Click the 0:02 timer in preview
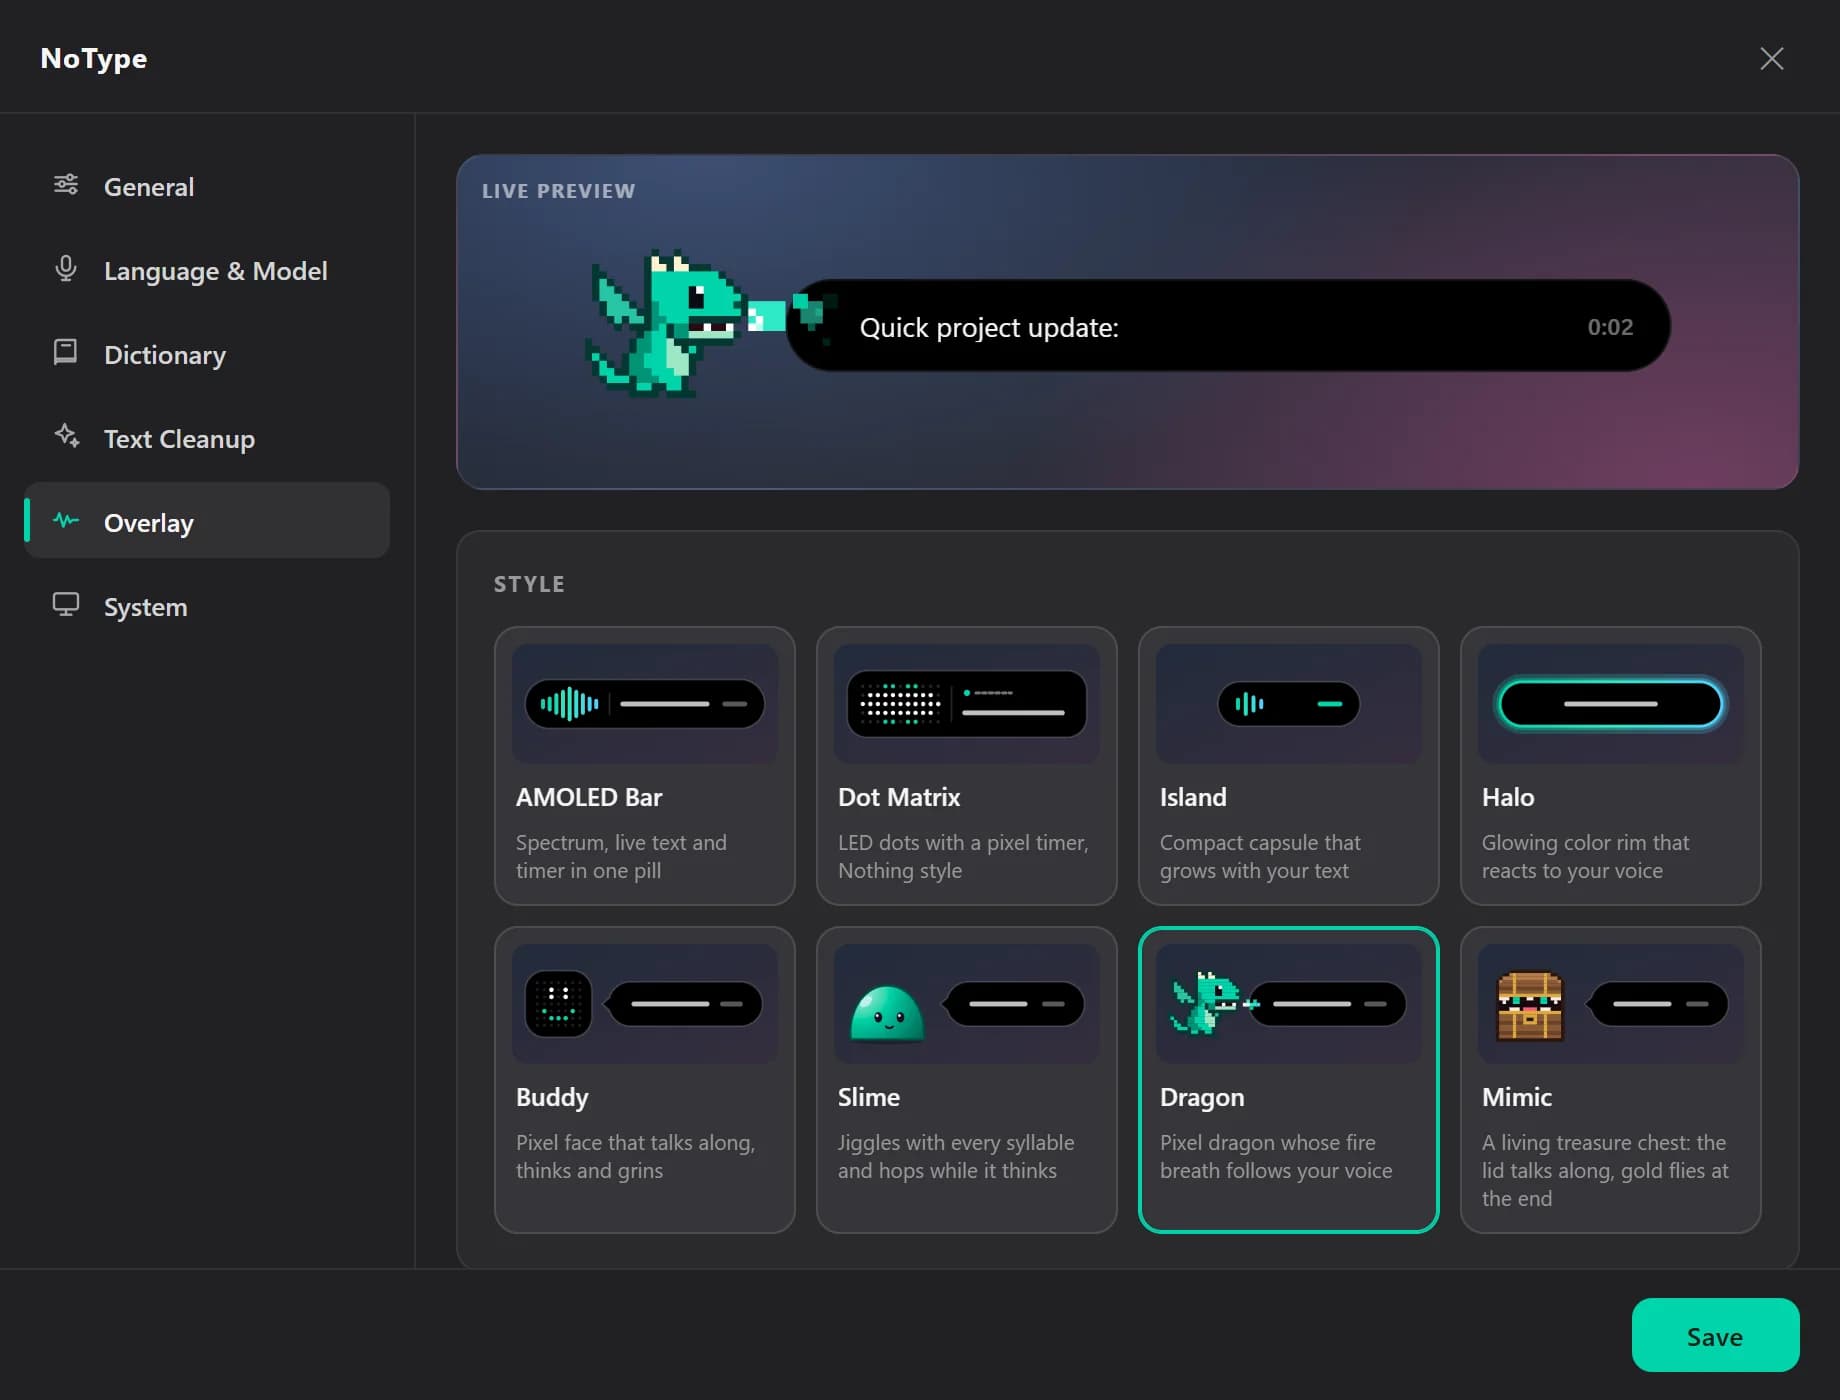1840x1400 pixels. 1610,327
